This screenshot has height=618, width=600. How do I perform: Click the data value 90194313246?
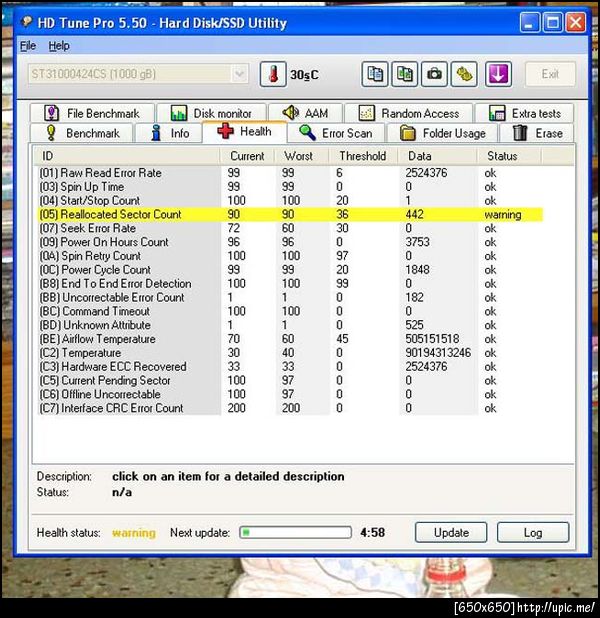coord(438,353)
